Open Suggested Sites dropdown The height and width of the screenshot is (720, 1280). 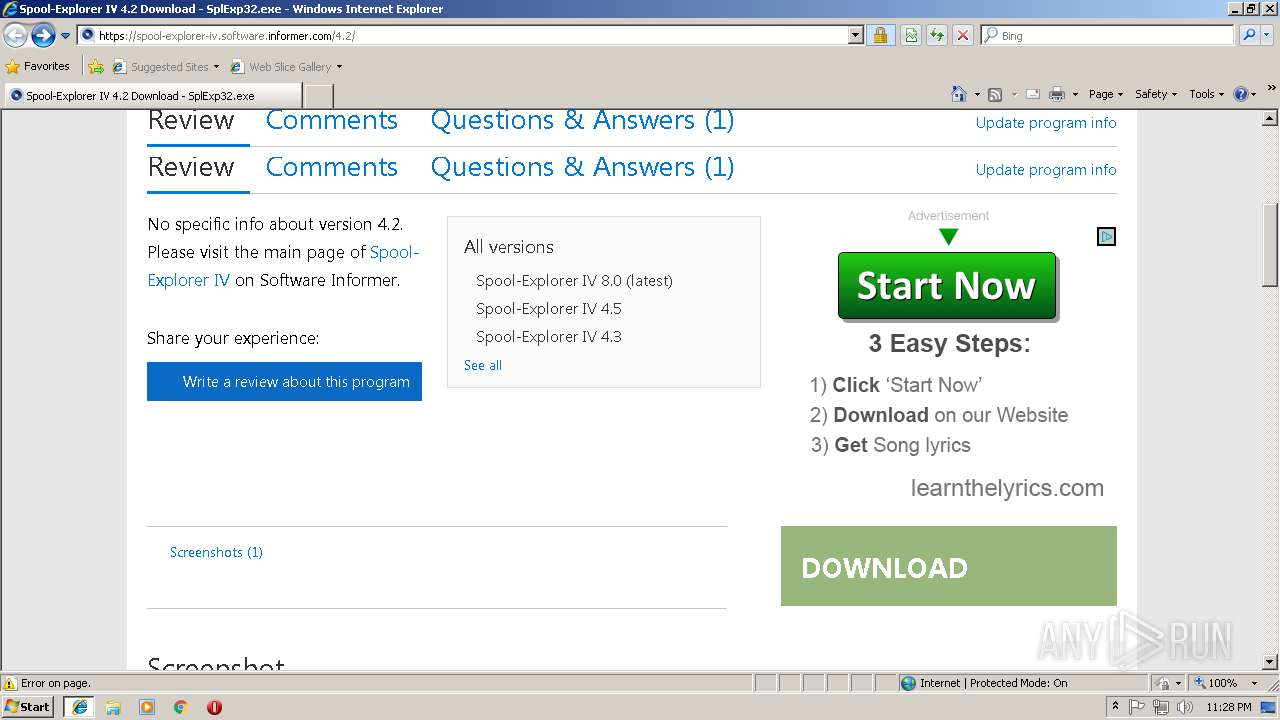166,67
